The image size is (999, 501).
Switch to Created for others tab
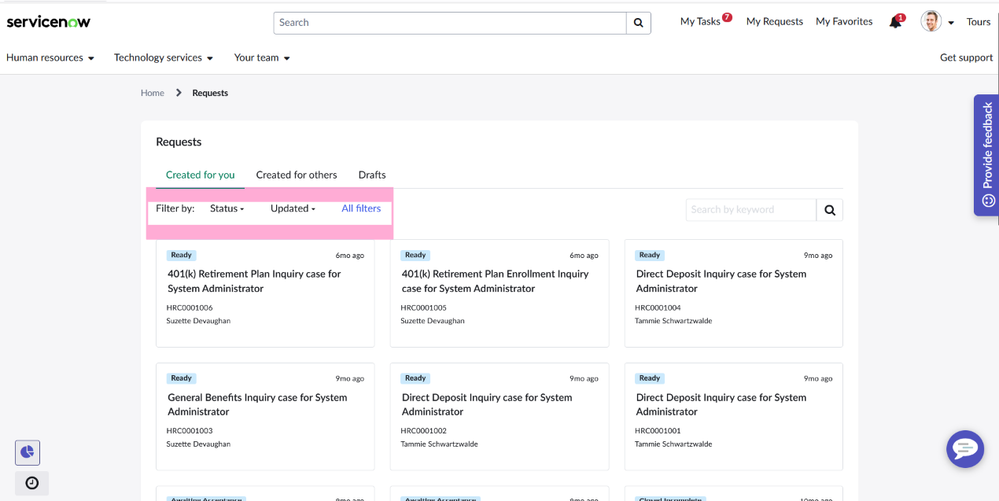[296, 175]
